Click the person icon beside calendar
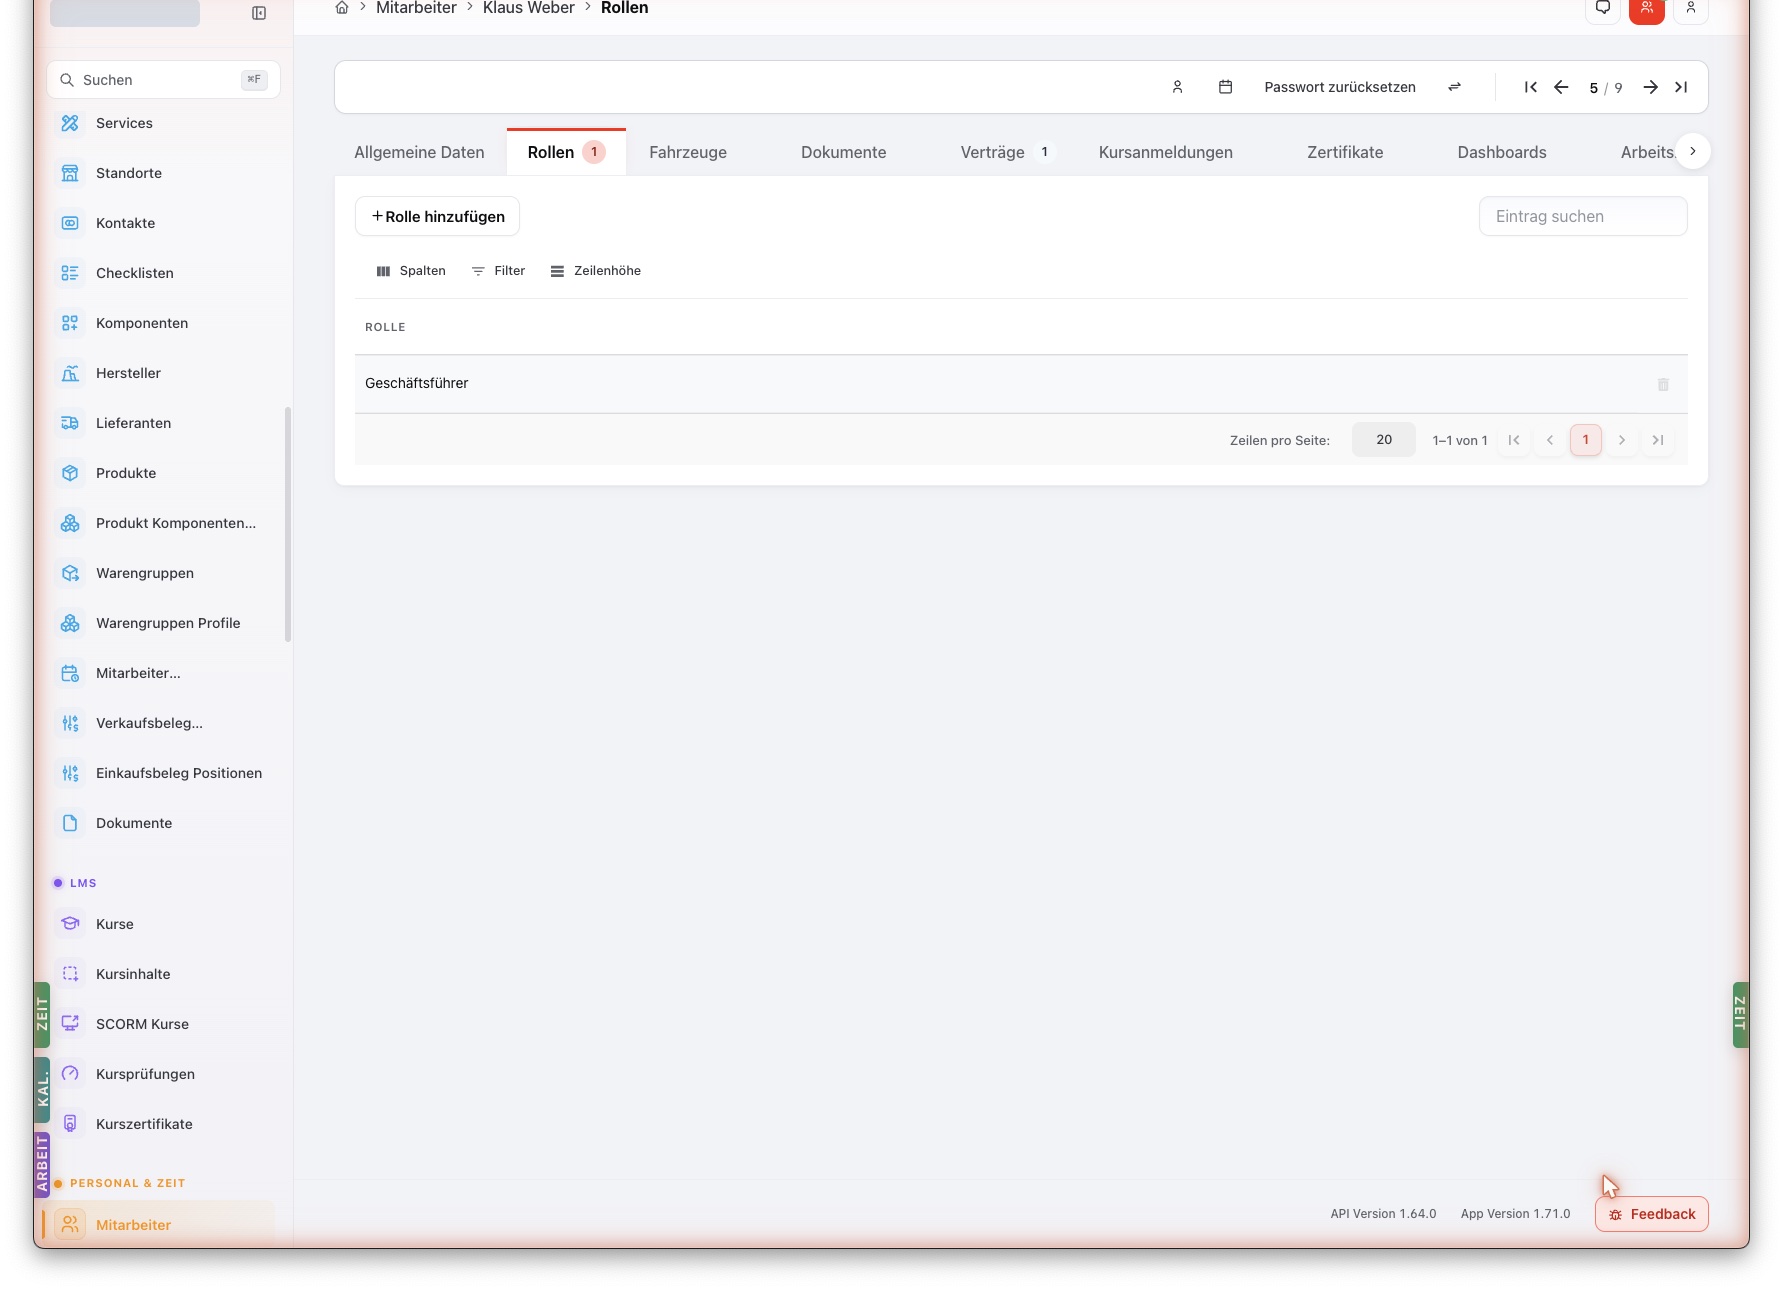Screen dimensions: 1783x1290 tap(1177, 87)
